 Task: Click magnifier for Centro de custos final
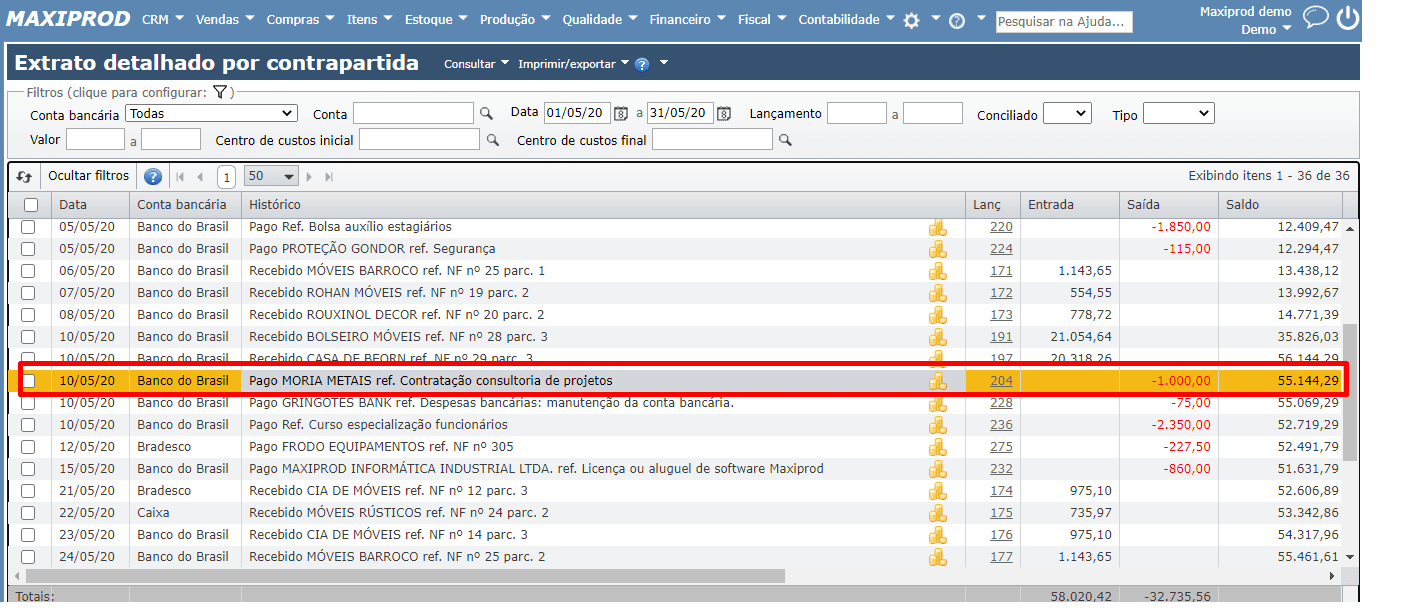click(785, 140)
